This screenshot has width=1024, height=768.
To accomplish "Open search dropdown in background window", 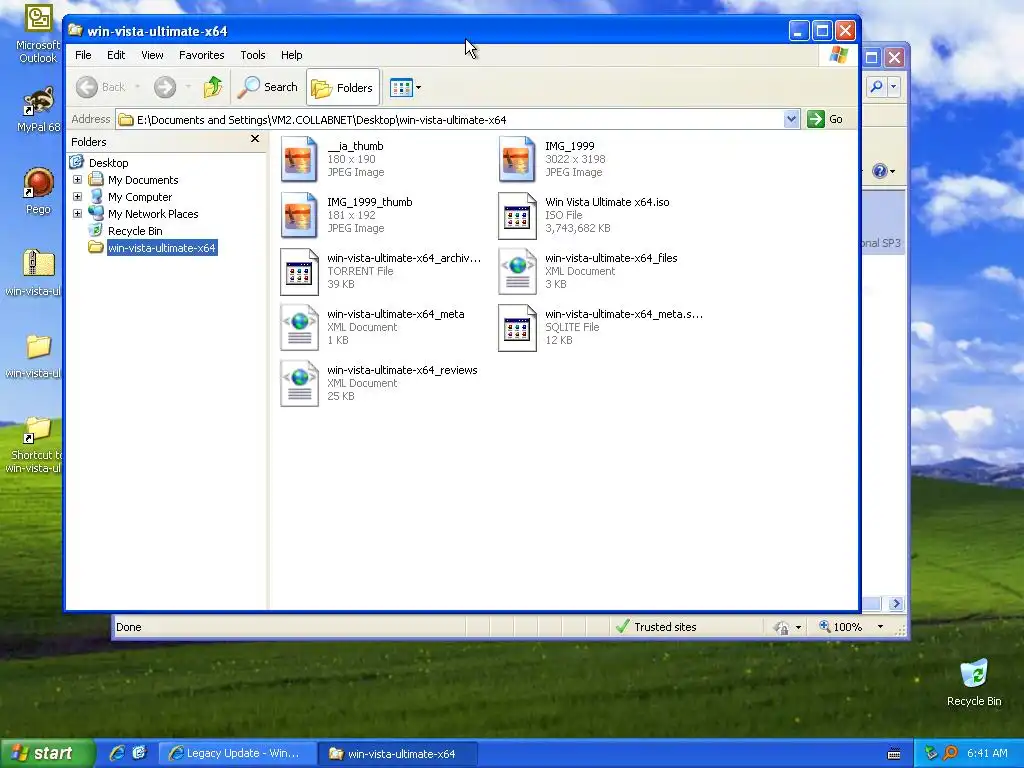I will (x=893, y=87).
